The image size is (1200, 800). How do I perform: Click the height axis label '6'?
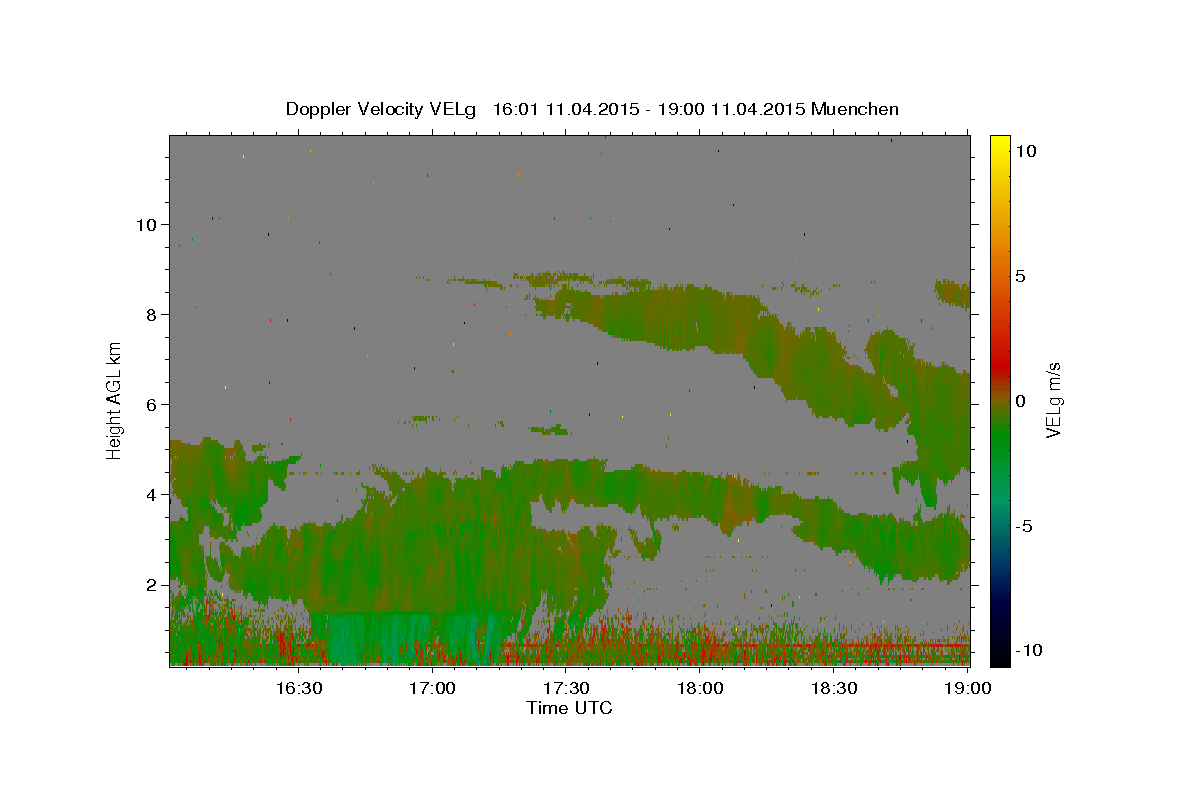coord(151,405)
